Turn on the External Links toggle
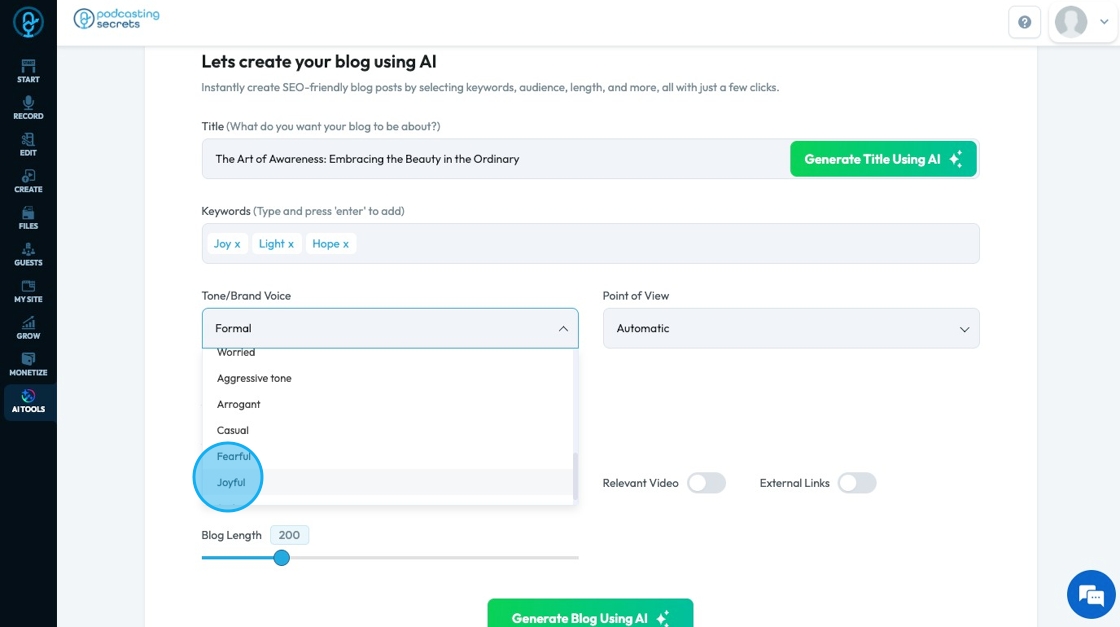This screenshot has height=627, width=1120. pyautogui.click(x=857, y=483)
